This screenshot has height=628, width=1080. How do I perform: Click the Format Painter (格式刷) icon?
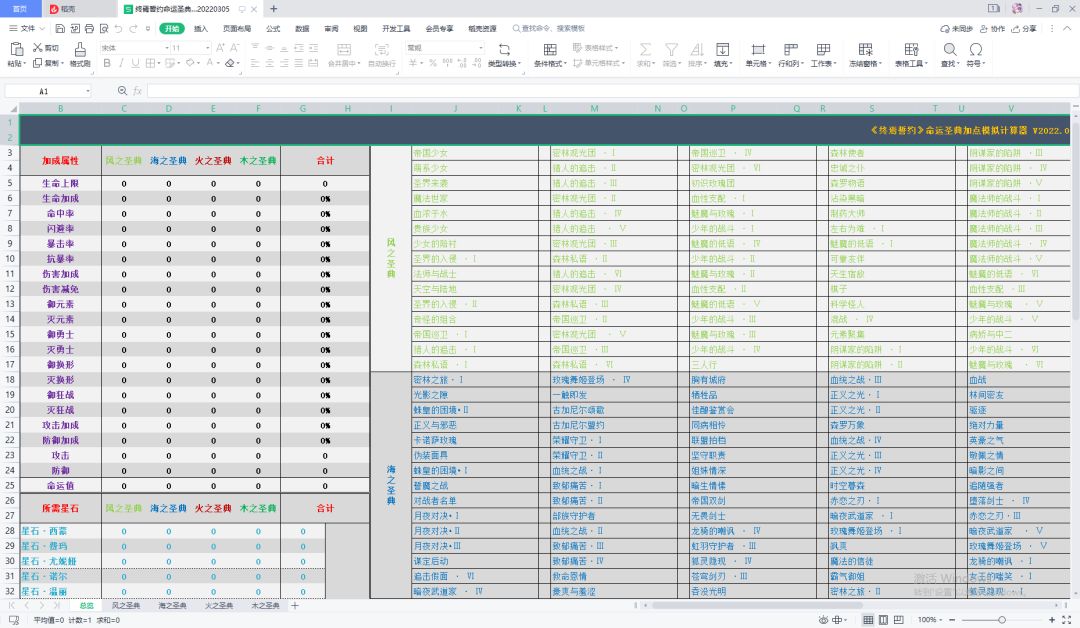point(80,48)
